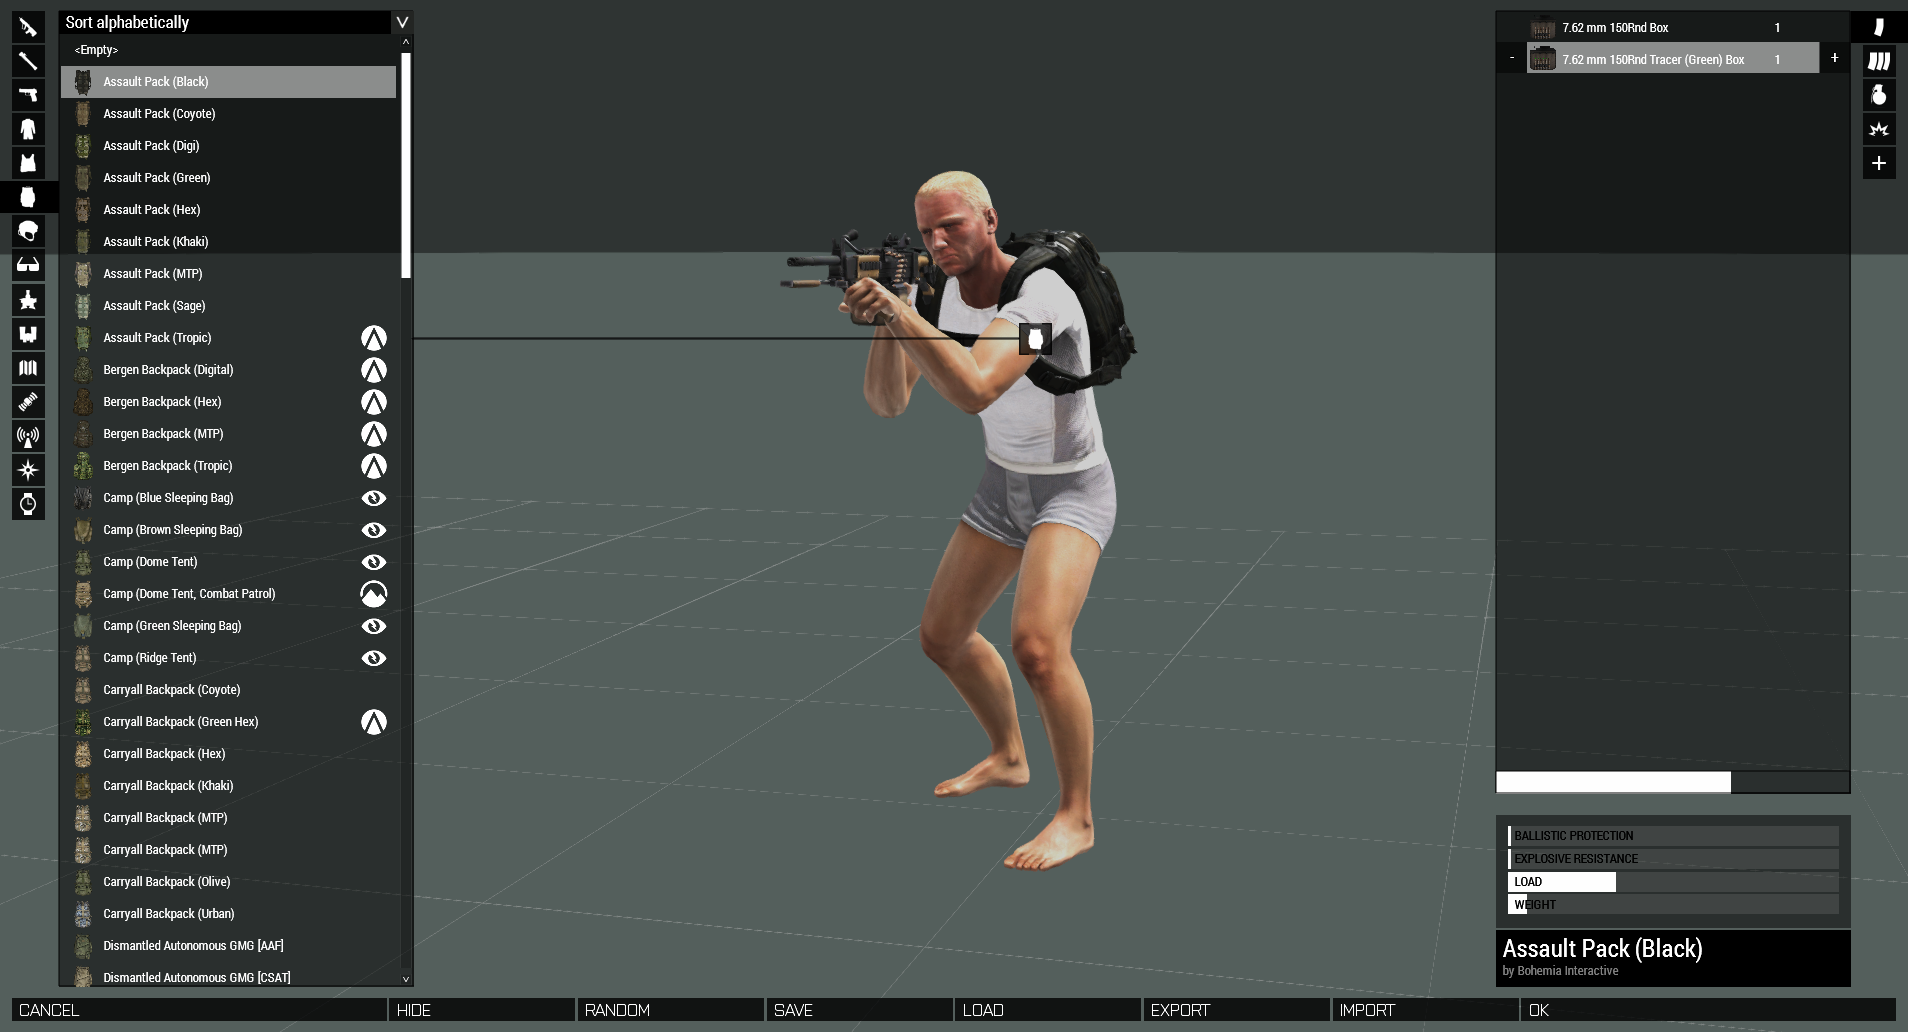1908x1032 pixels.
Task: Open the handgun category
Action: pos(28,95)
